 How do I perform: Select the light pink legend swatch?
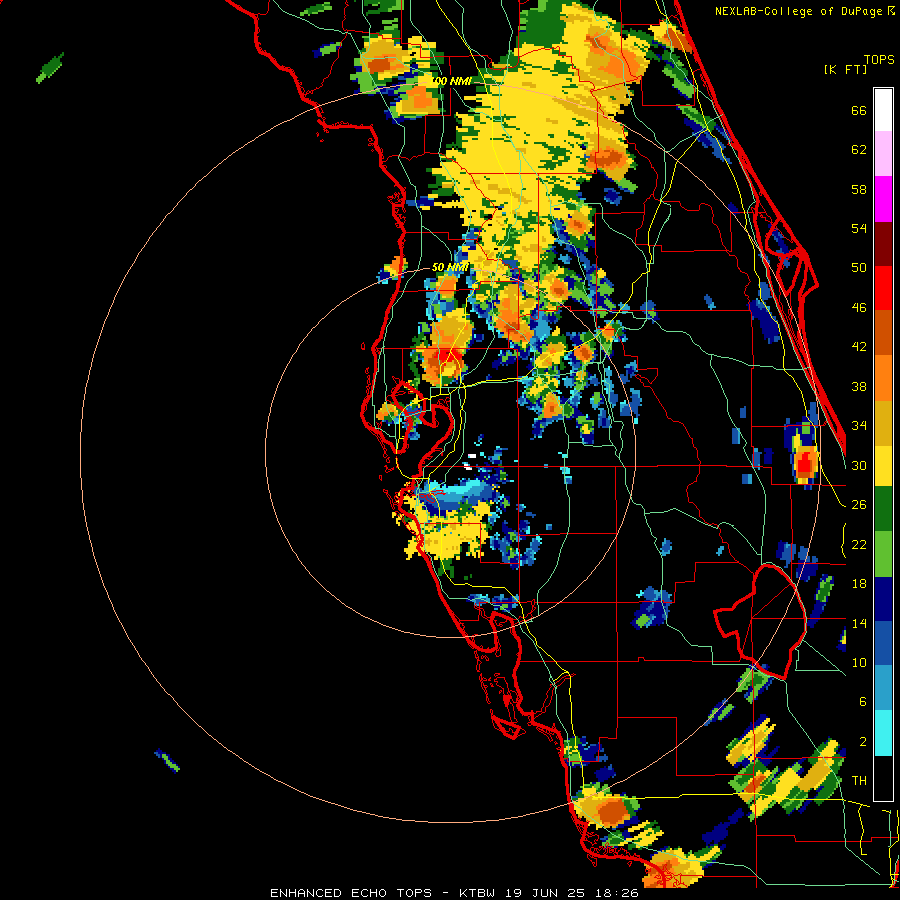click(x=883, y=154)
